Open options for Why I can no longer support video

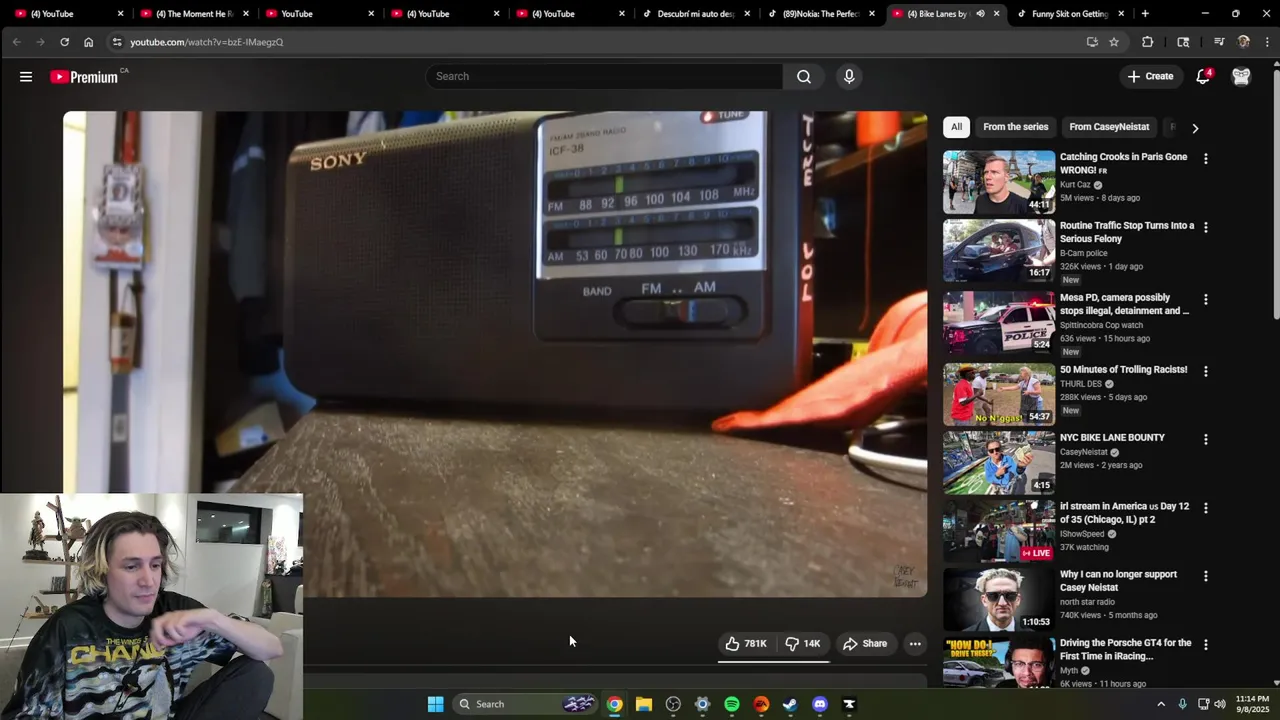tap(1205, 576)
